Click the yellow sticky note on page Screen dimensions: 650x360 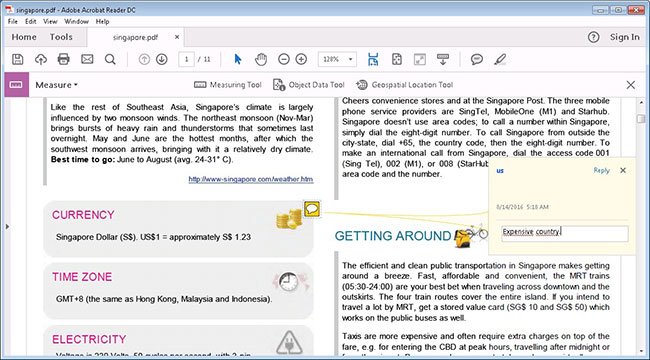coord(312,209)
